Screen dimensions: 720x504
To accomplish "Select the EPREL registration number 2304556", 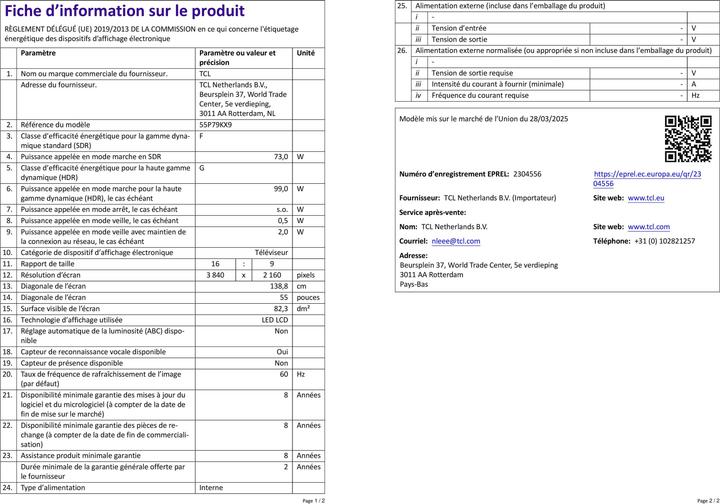I will (x=526, y=174).
